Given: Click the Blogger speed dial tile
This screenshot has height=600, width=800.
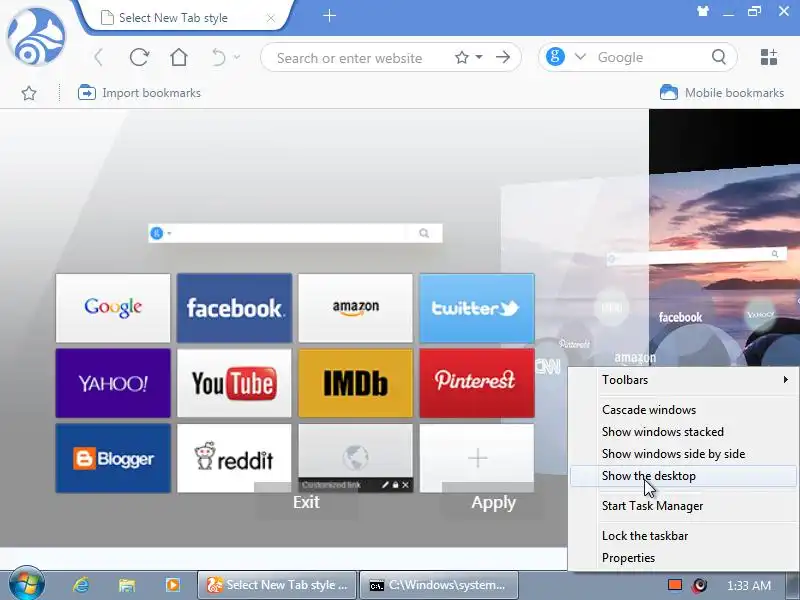Looking at the screenshot, I should pos(113,458).
